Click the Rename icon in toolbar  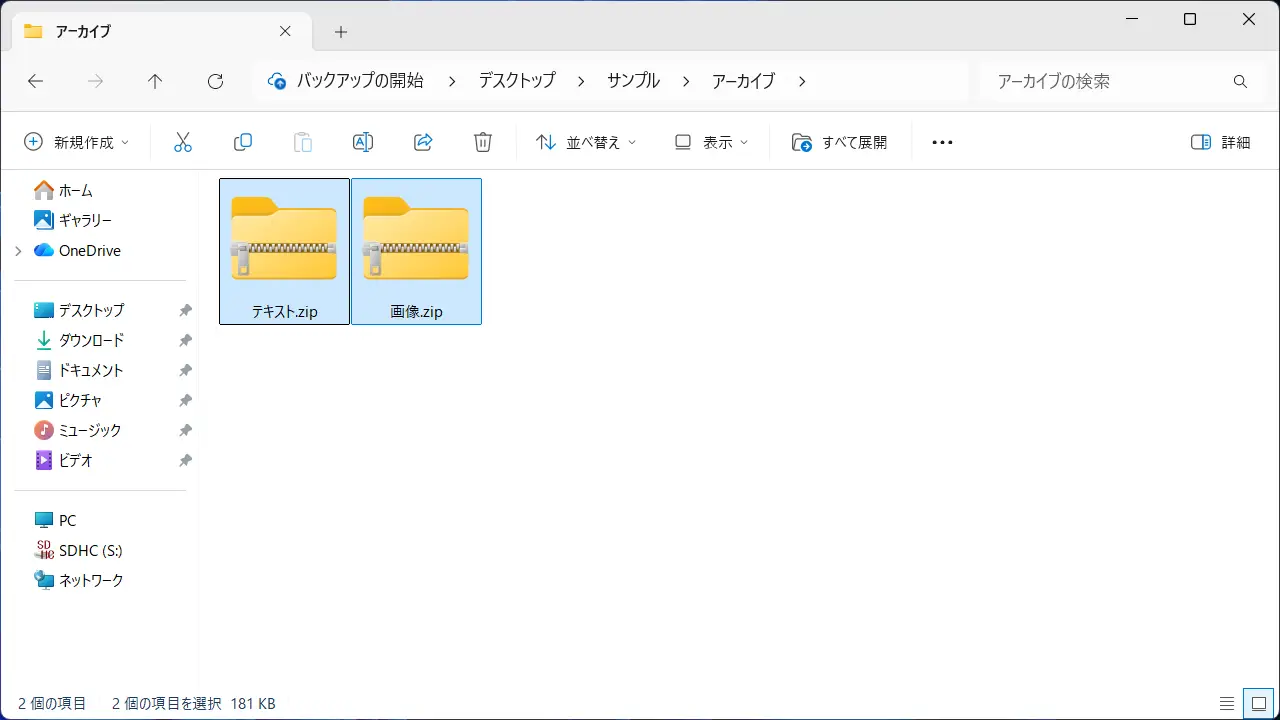[363, 142]
